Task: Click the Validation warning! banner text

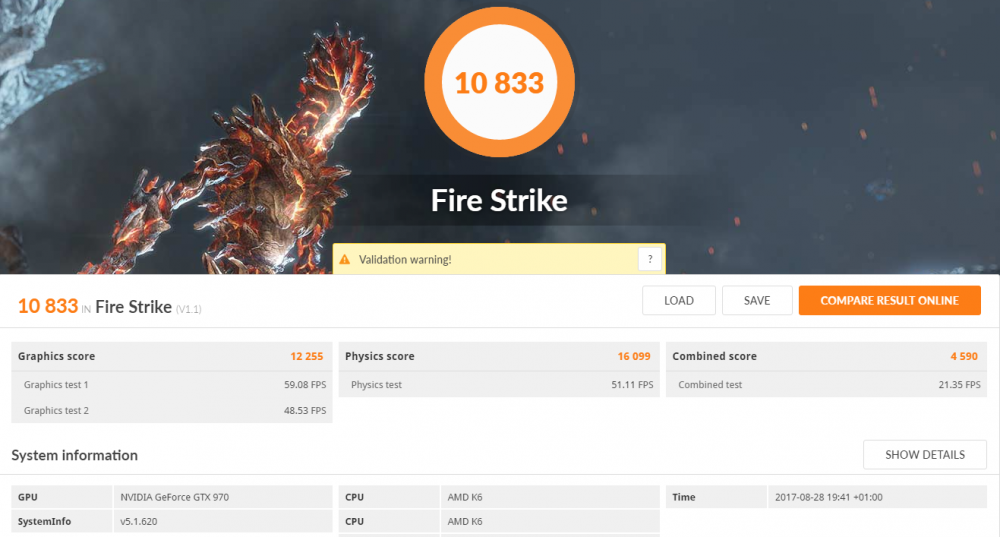Action: [405, 260]
